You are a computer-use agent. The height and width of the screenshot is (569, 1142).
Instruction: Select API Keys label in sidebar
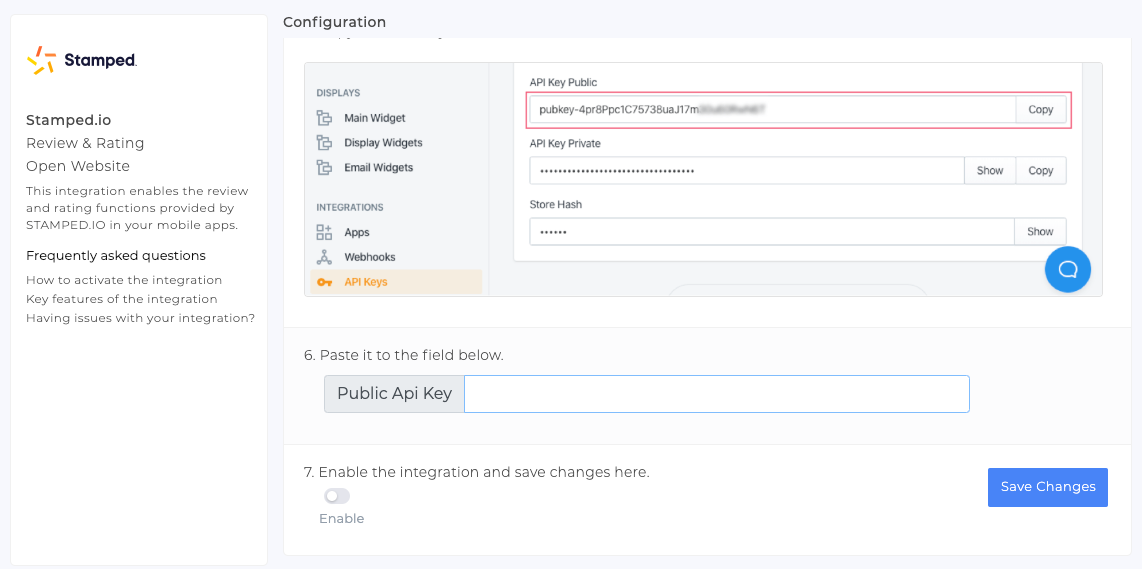pyautogui.click(x=366, y=282)
